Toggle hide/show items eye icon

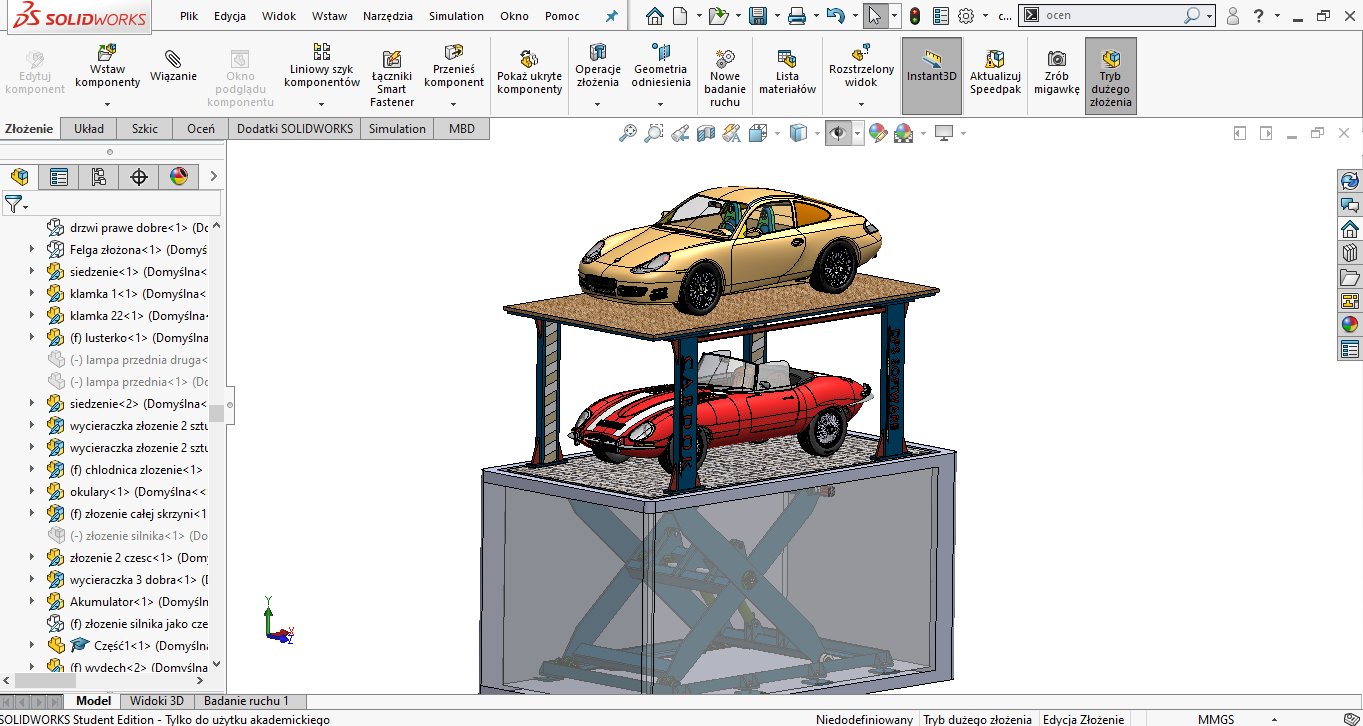pyautogui.click(x=837, y=133)
